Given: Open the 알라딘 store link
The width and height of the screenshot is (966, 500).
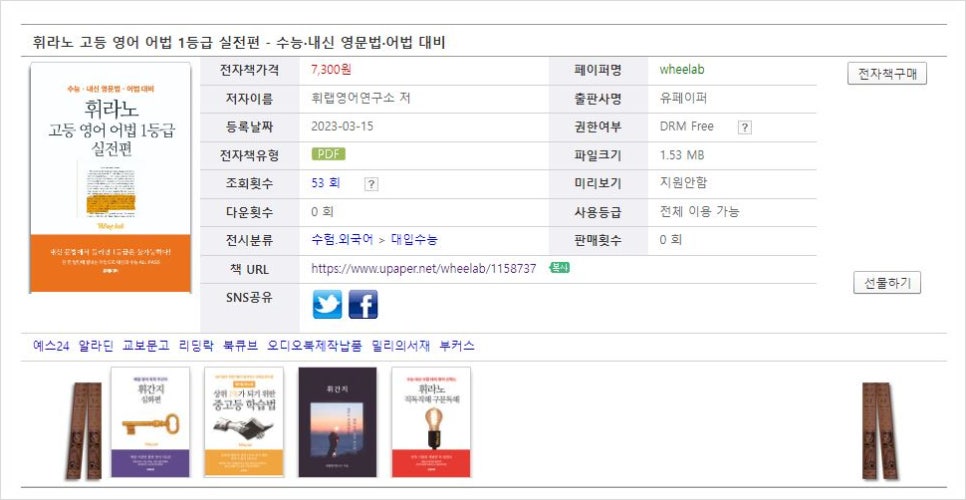Looking at the screenshot, I should (x=96, y=346).
